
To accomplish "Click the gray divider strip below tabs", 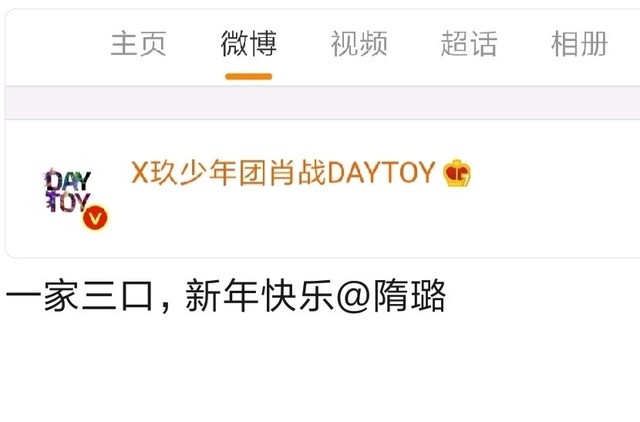I will pos(322,103).
